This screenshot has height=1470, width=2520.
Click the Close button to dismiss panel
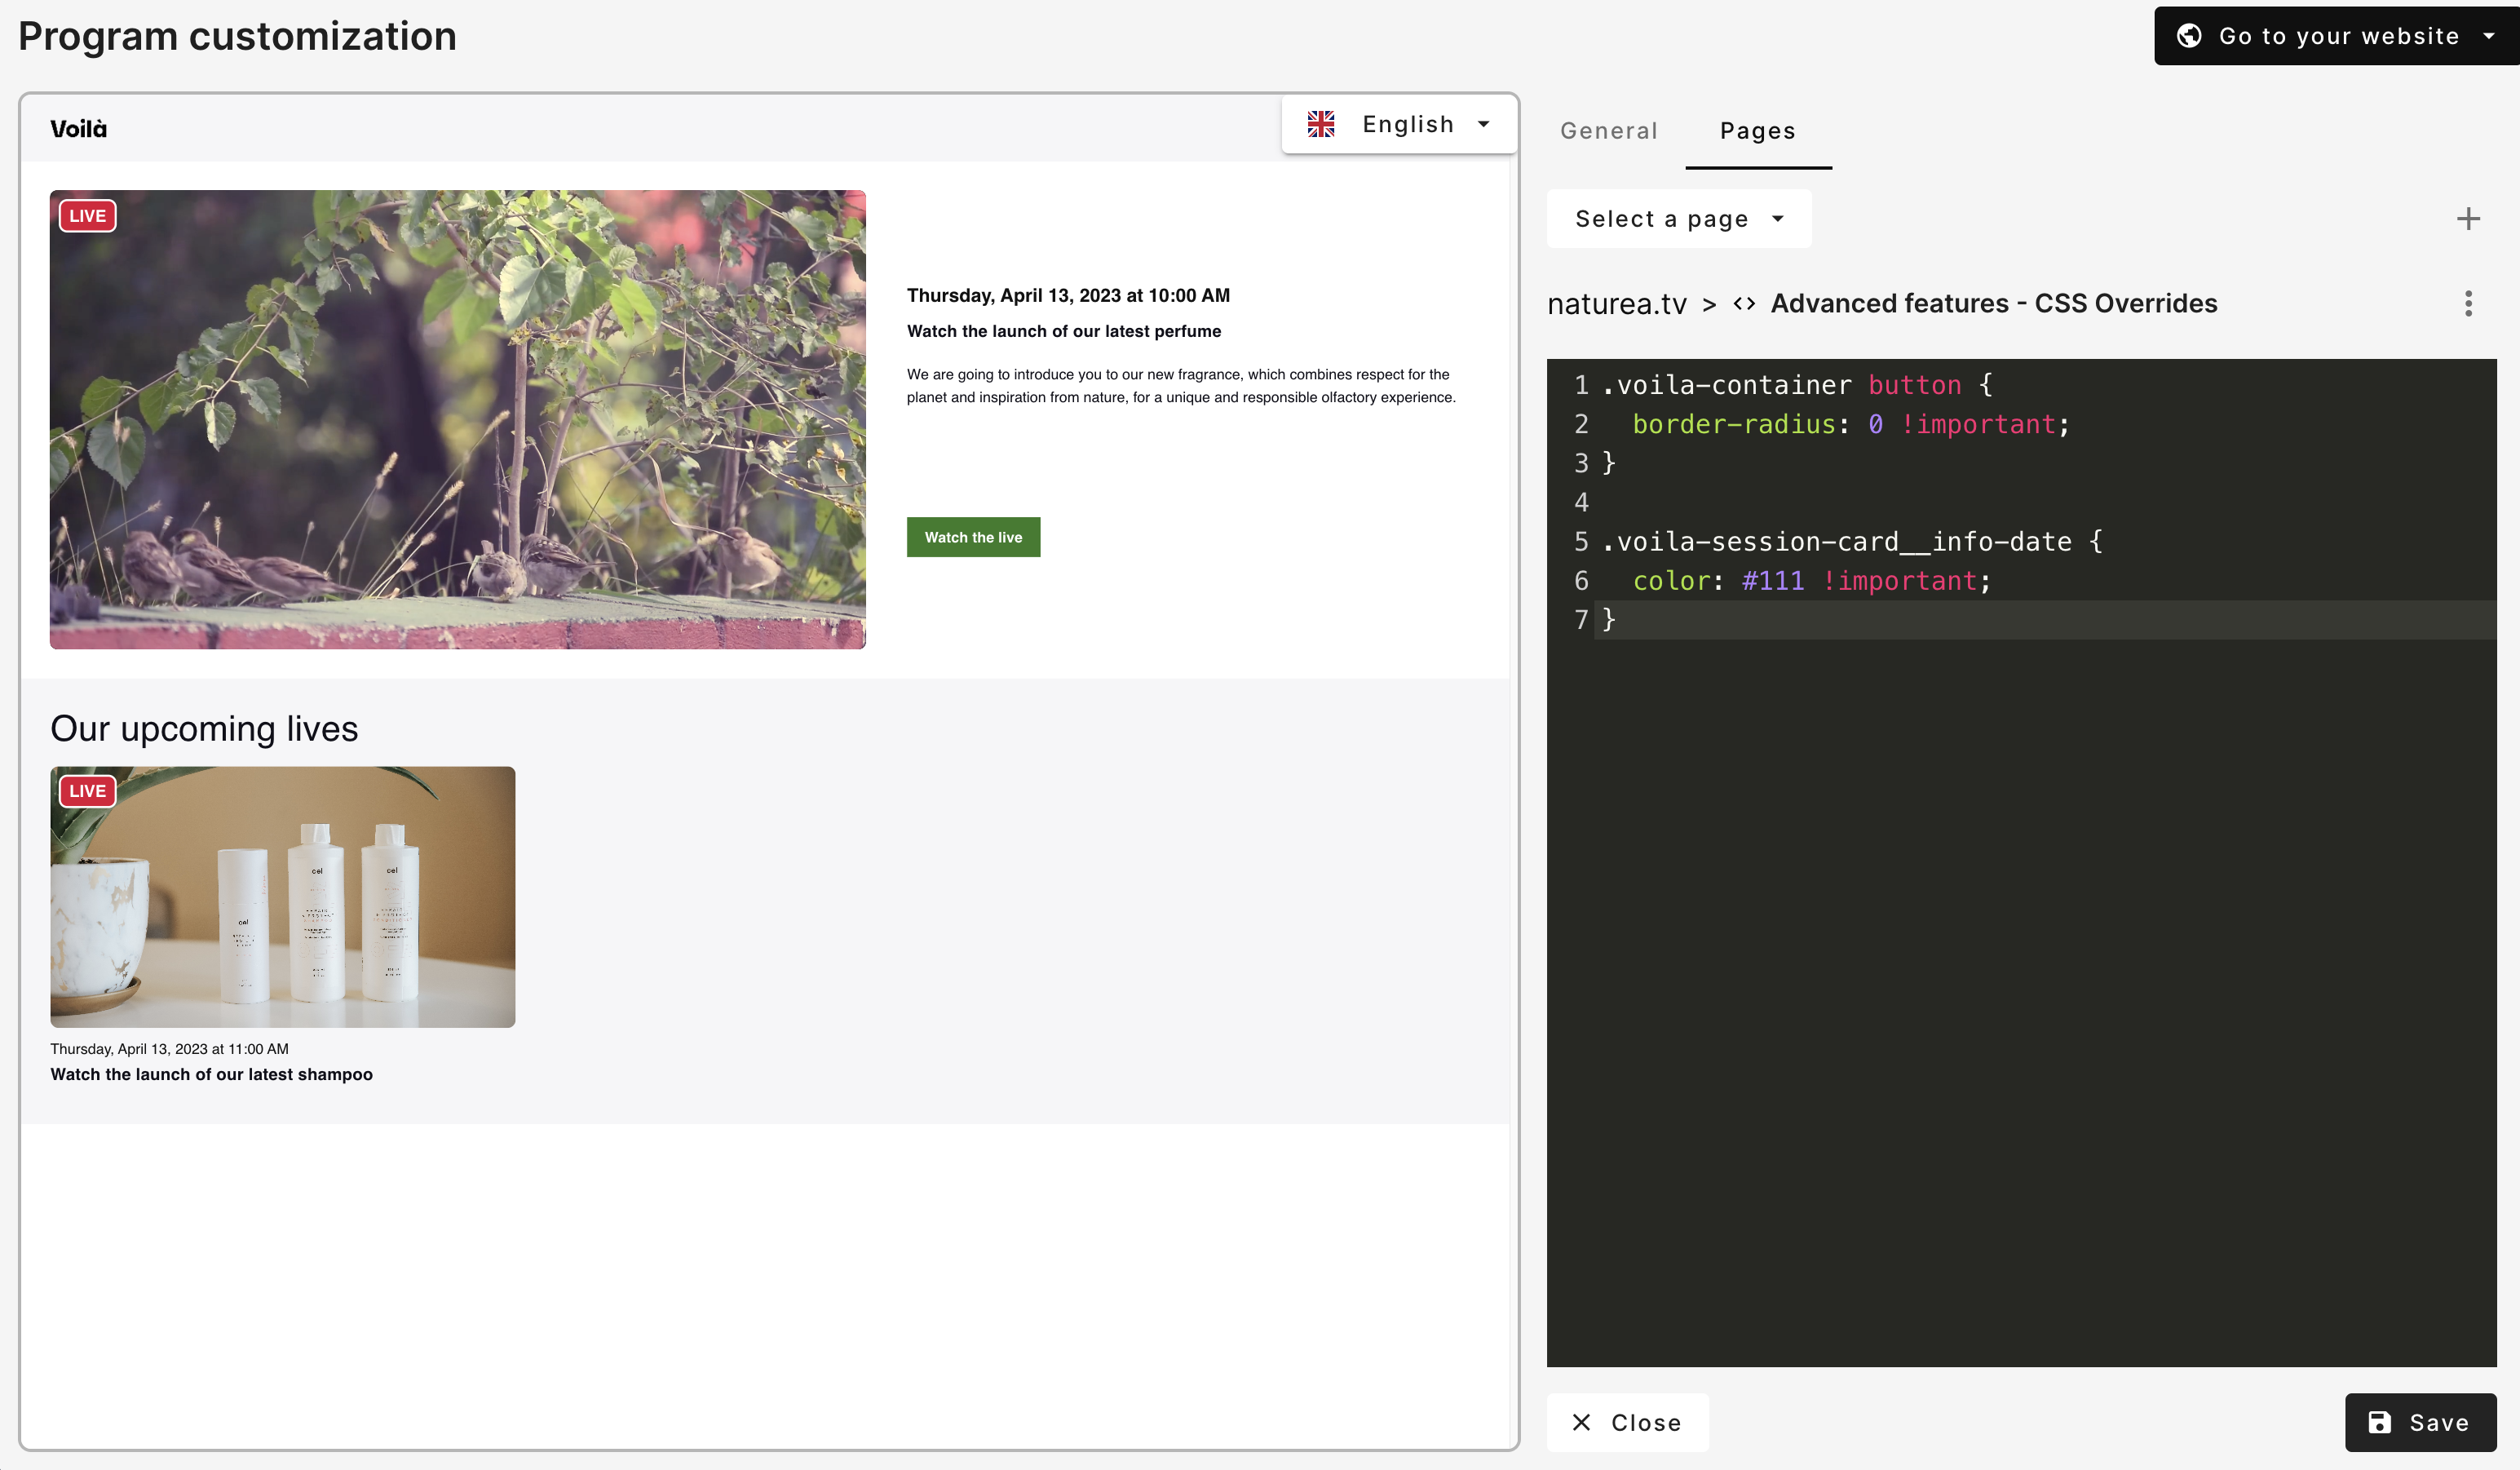1628,1421
